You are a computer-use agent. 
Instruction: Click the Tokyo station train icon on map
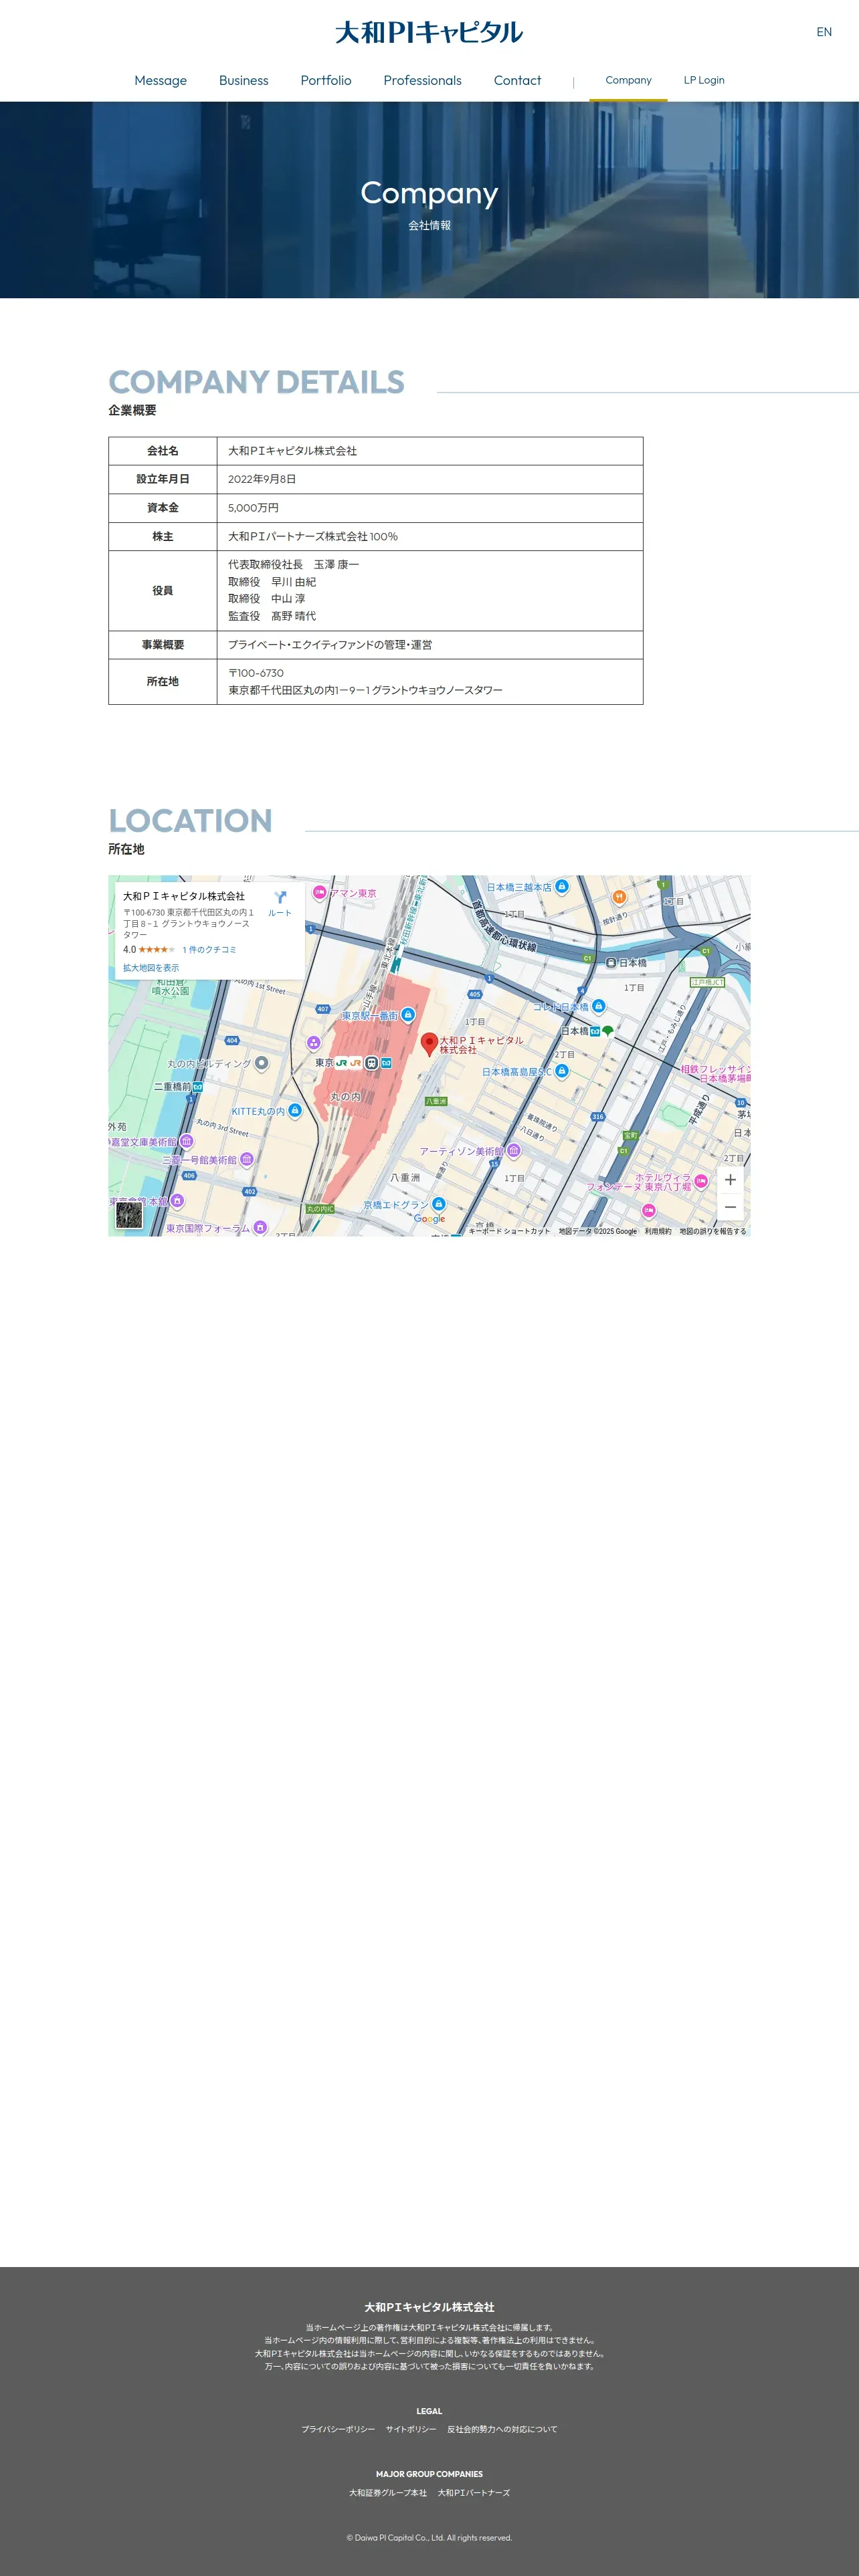[x=371, y=1063]
